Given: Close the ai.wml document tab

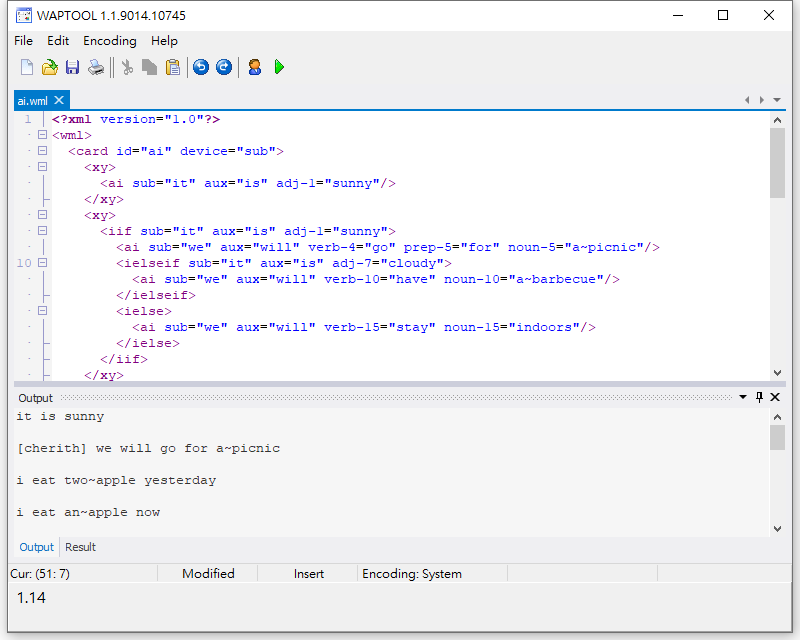Looking at the screenshot, I should pos(59,100).
